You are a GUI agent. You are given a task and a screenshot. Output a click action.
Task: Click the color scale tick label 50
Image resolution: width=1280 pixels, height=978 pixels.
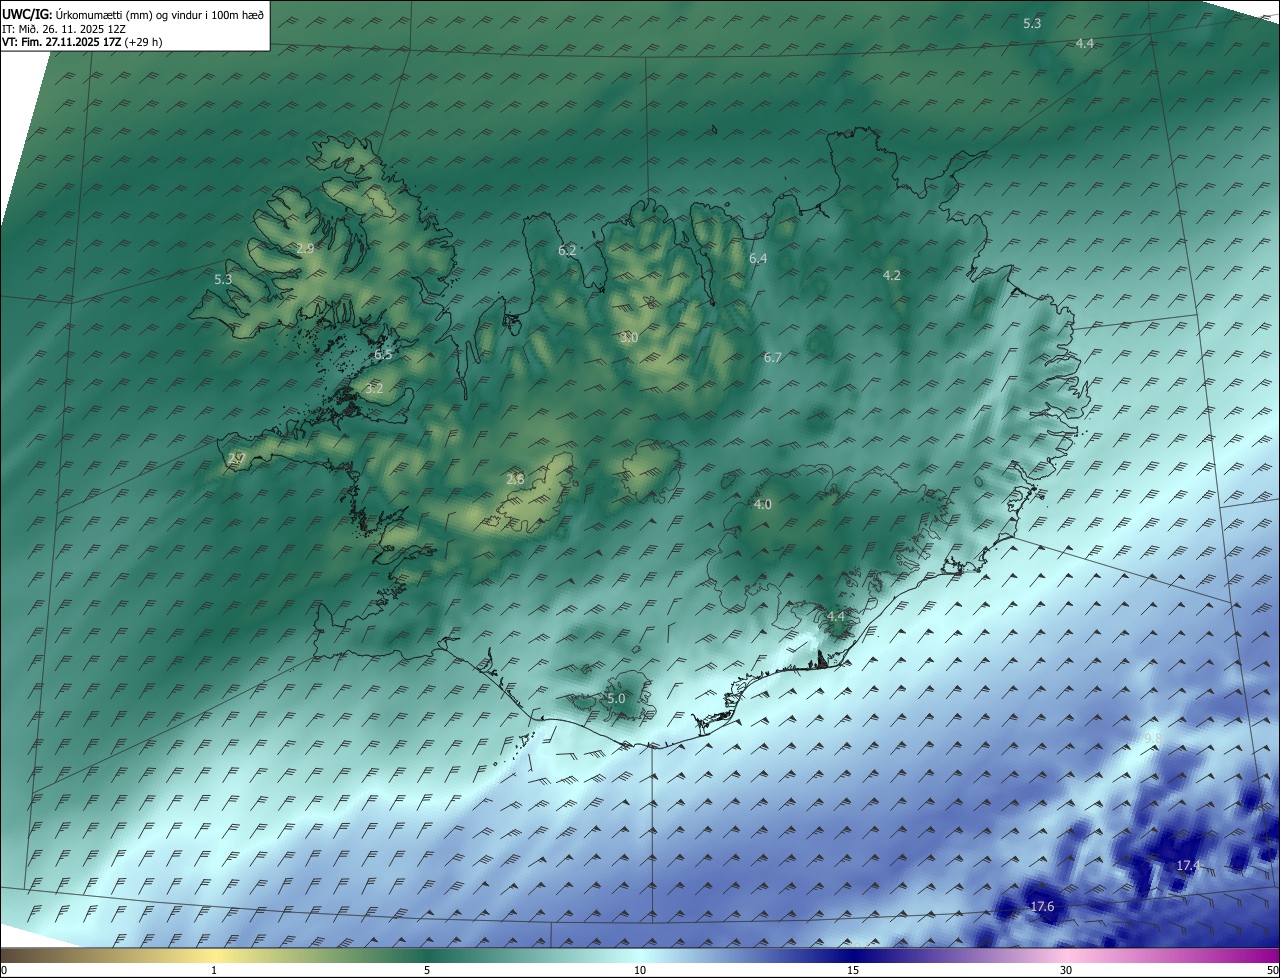[x=1272, y=970]
